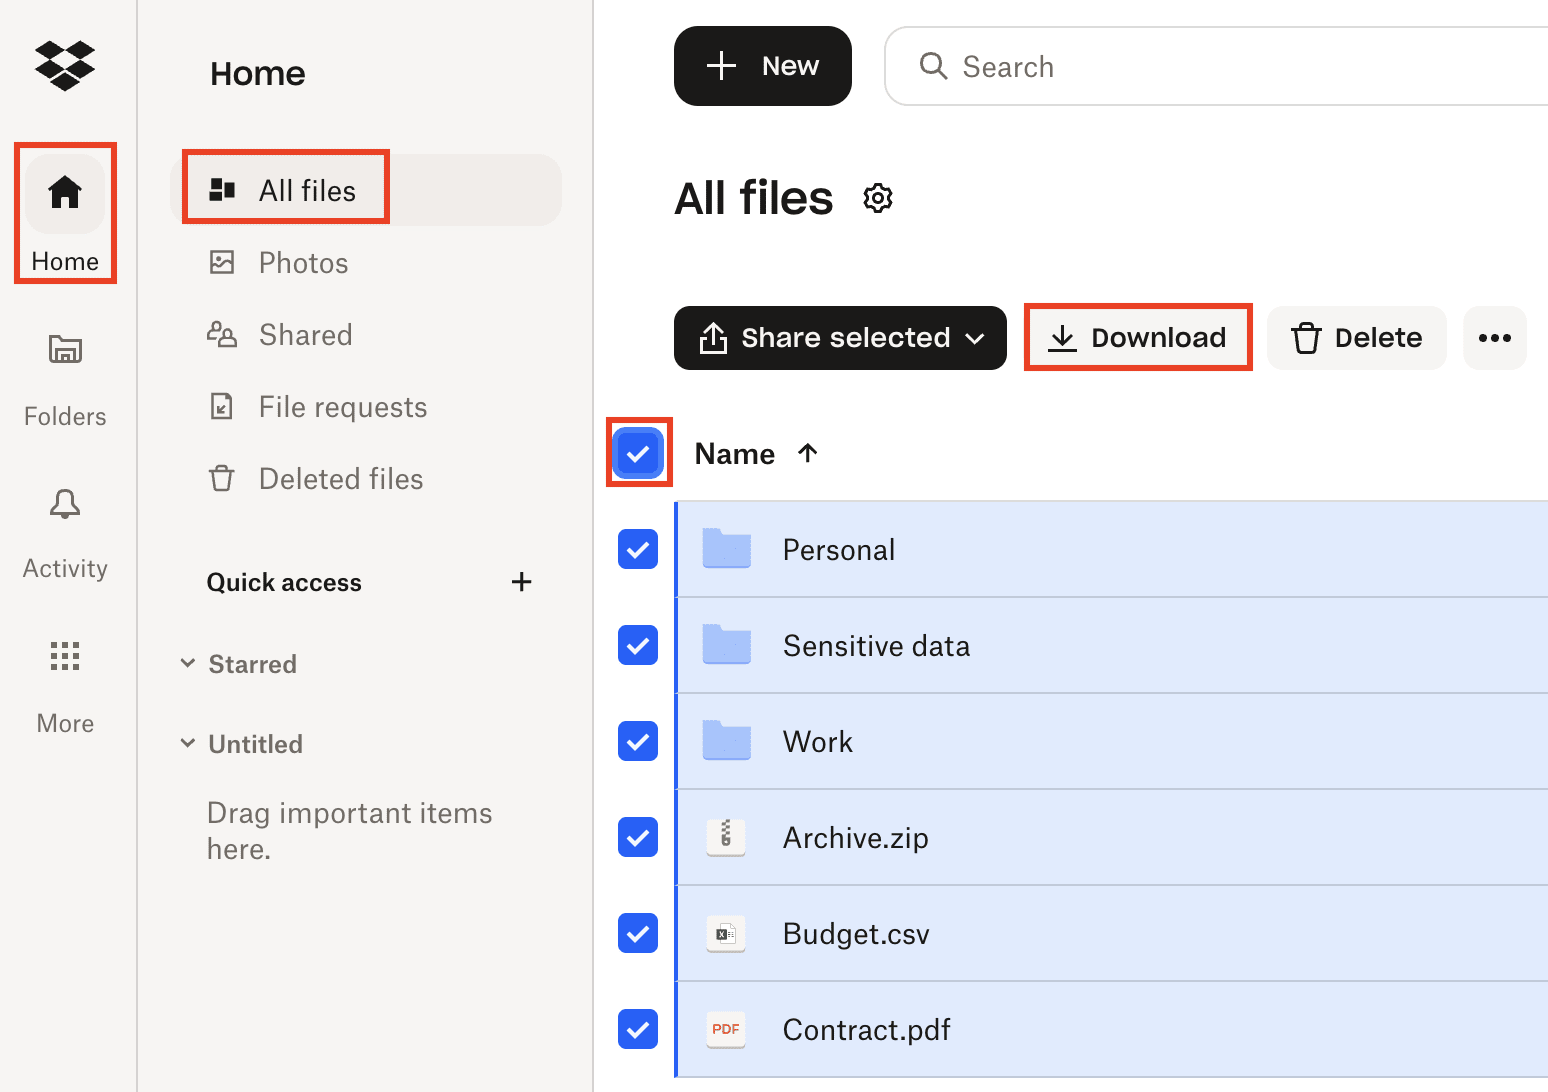Viewport: 1548px width, 1092px height.
Task: Open File requests
Action: (342, 406)
